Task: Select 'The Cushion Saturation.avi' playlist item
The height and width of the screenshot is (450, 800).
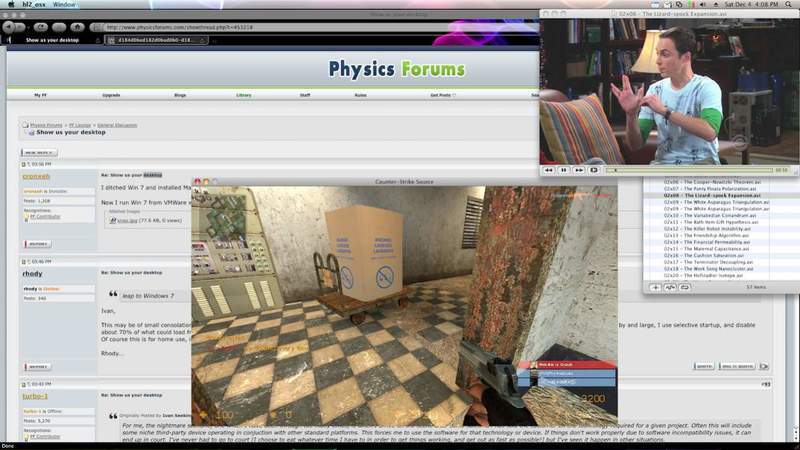Action: click(704, 255)
